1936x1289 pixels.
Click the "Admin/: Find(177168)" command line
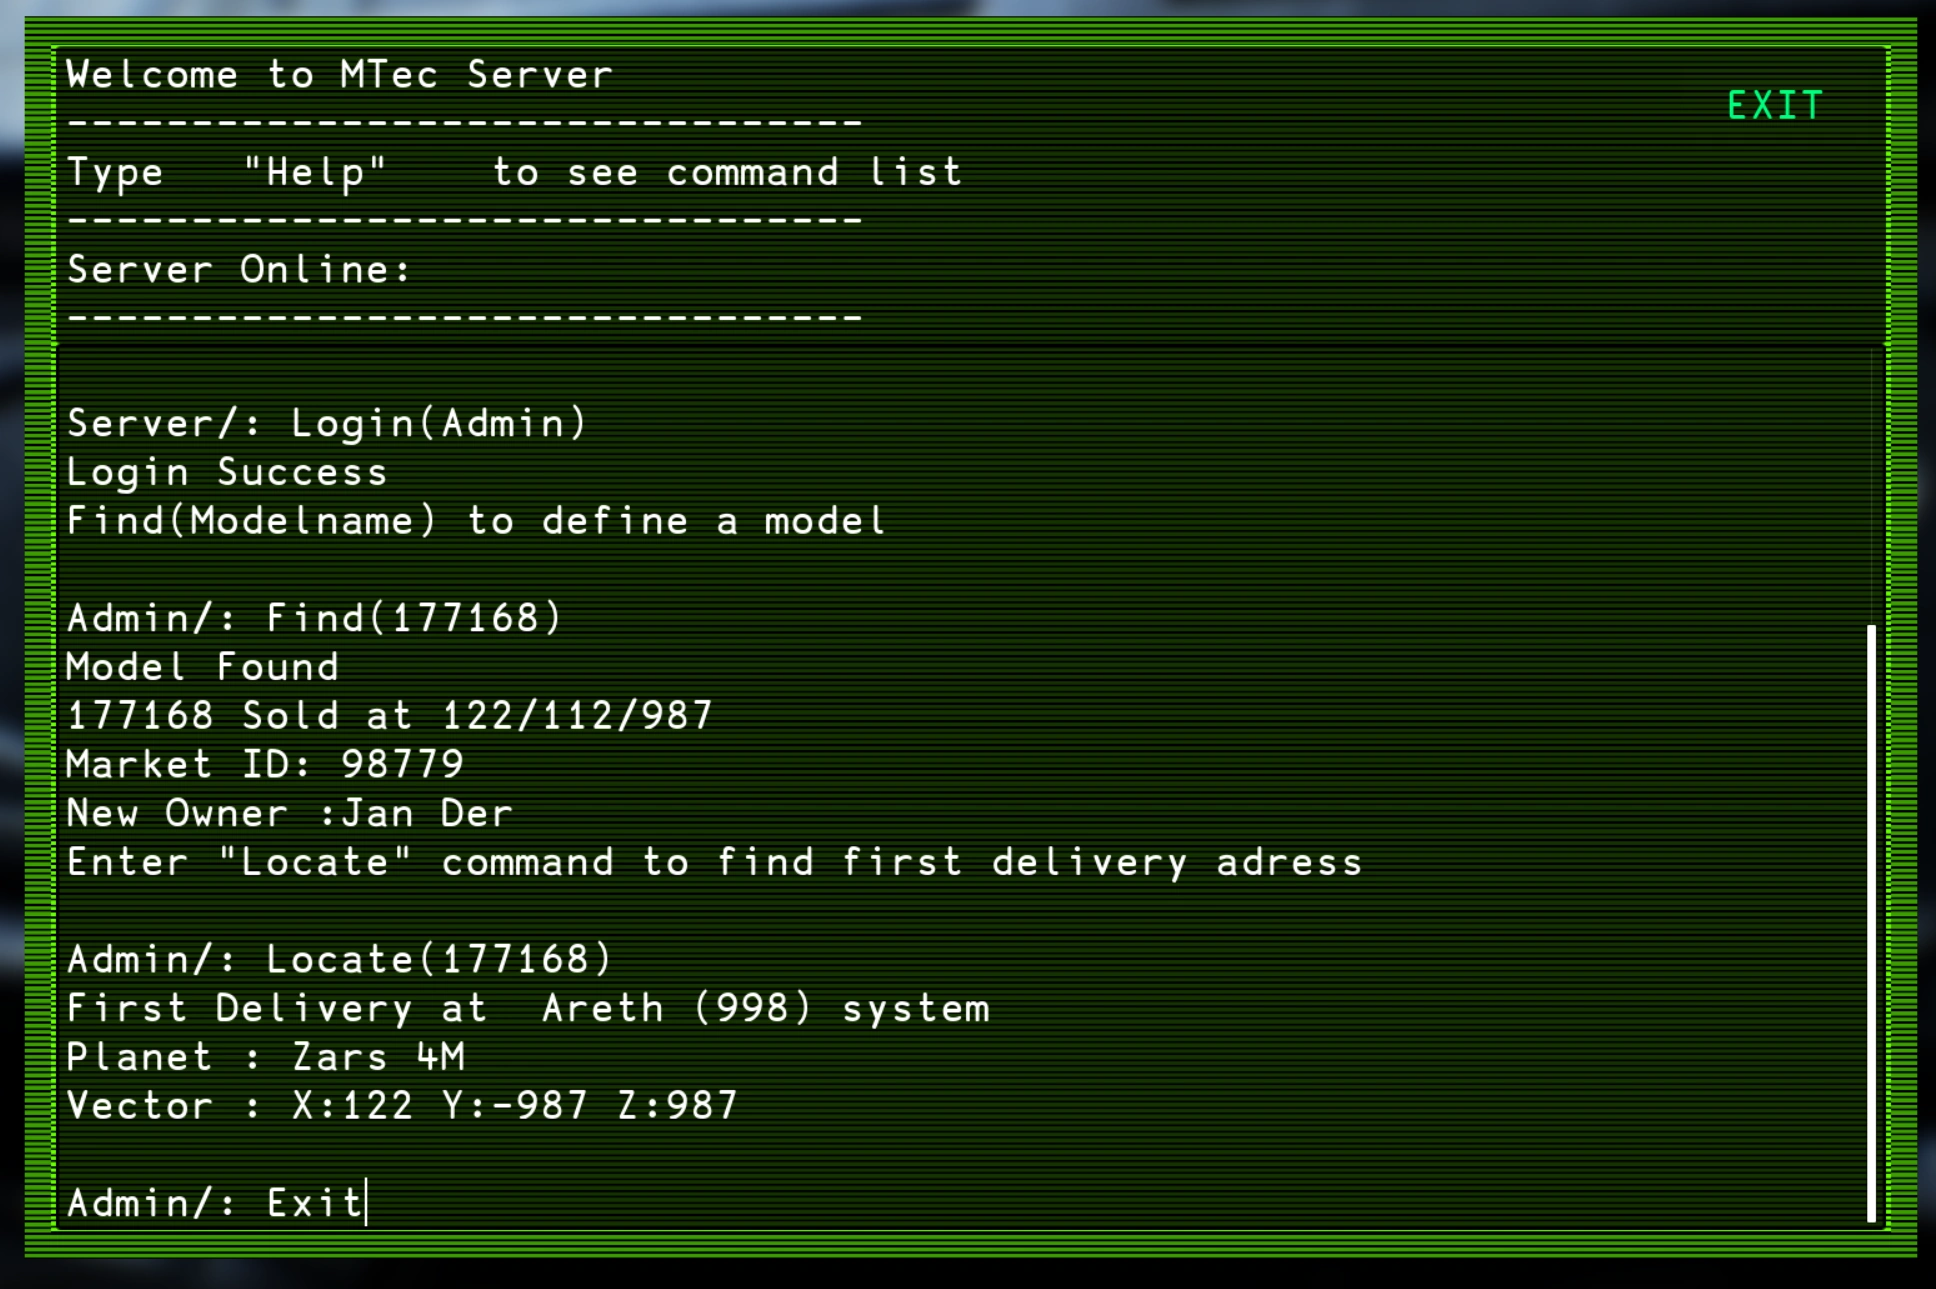pos(314,619)
